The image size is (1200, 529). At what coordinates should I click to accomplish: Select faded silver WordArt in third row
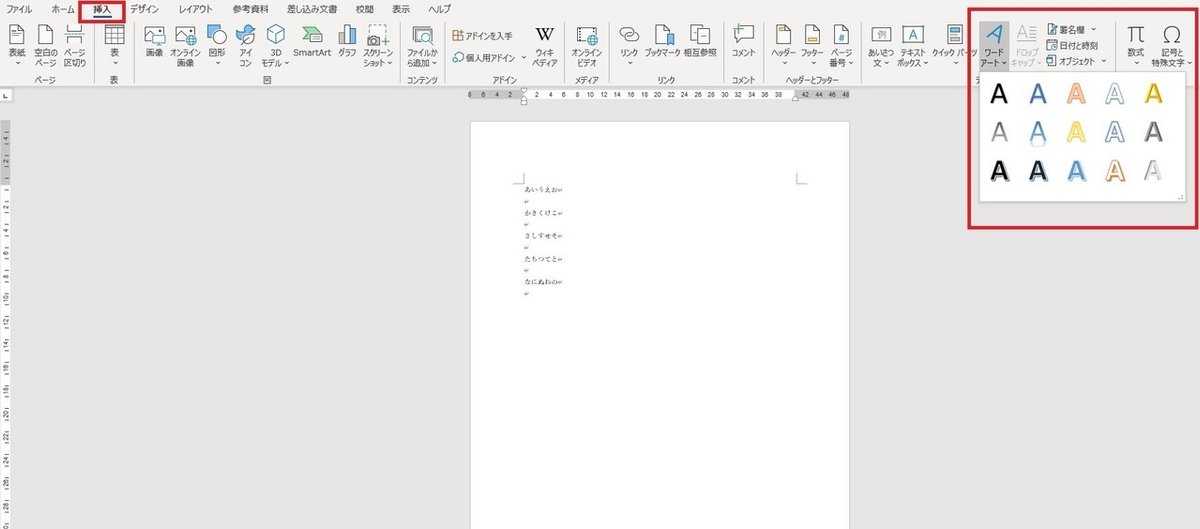click(x=1153, y=170)
